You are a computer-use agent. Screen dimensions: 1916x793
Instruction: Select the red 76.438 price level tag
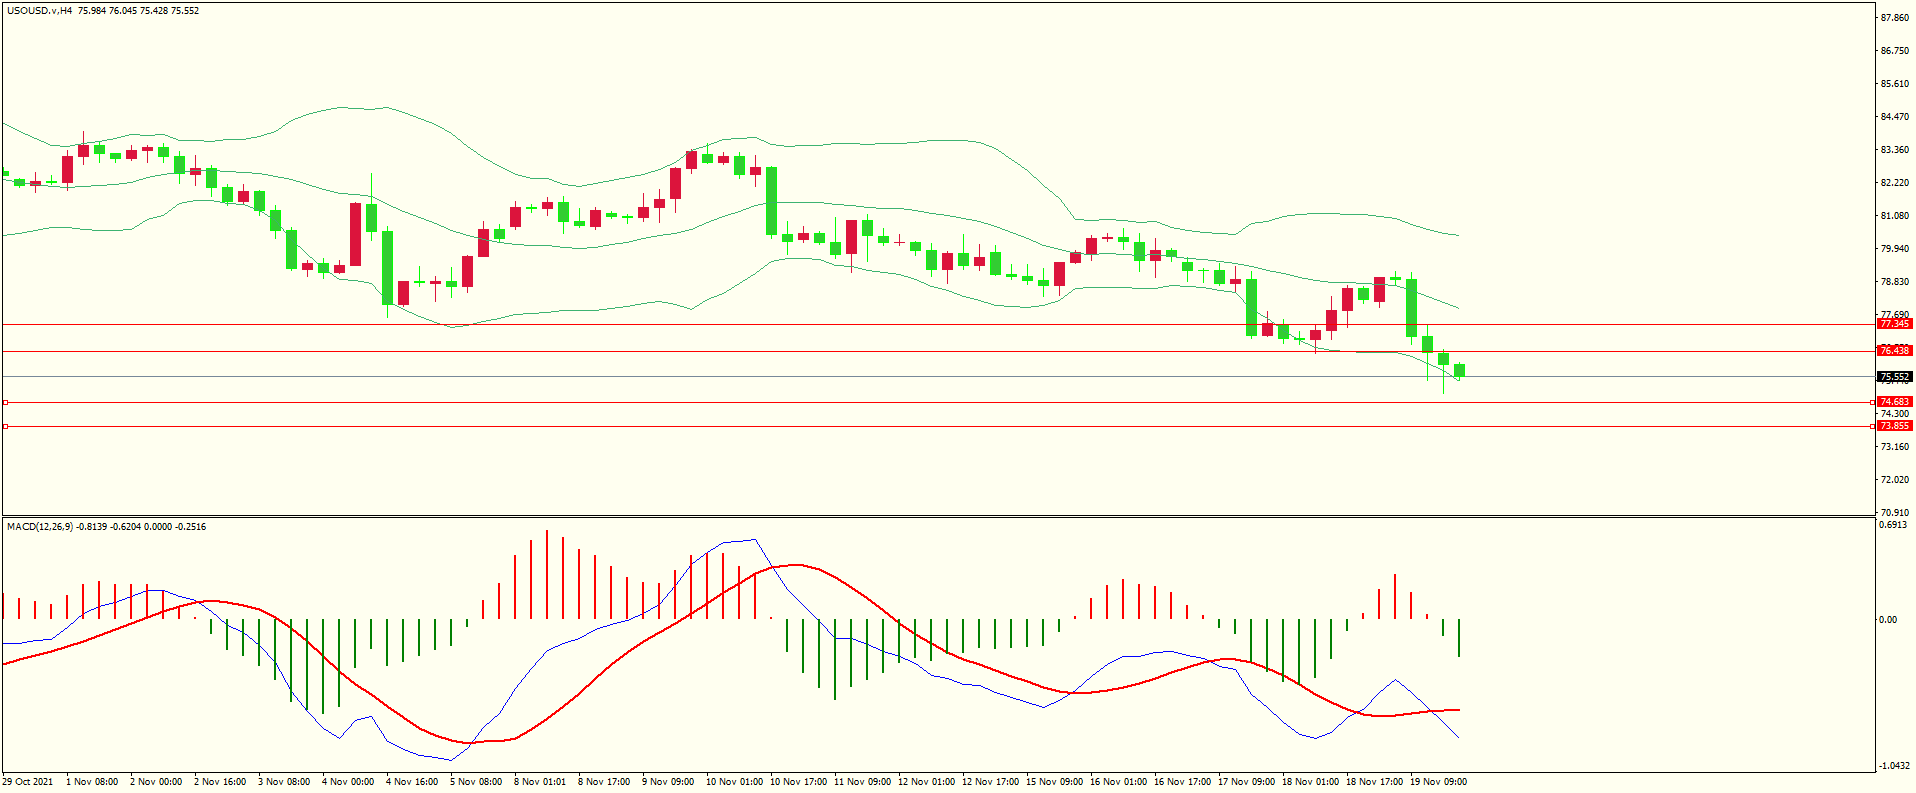(1894, 351)
